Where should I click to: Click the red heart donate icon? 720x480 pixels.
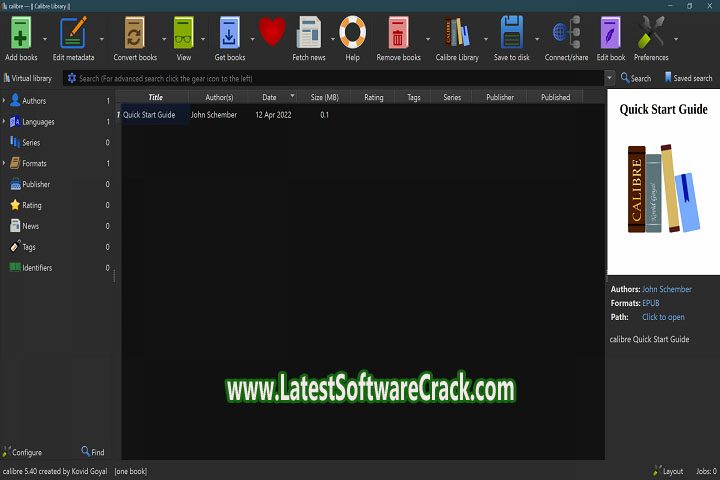tap(272, 33)
